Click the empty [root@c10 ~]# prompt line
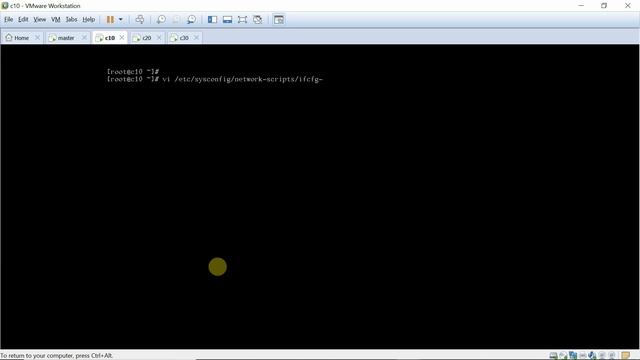Image resolution: width=640 pixels, height=360 pixels. [x=133, y=71]
